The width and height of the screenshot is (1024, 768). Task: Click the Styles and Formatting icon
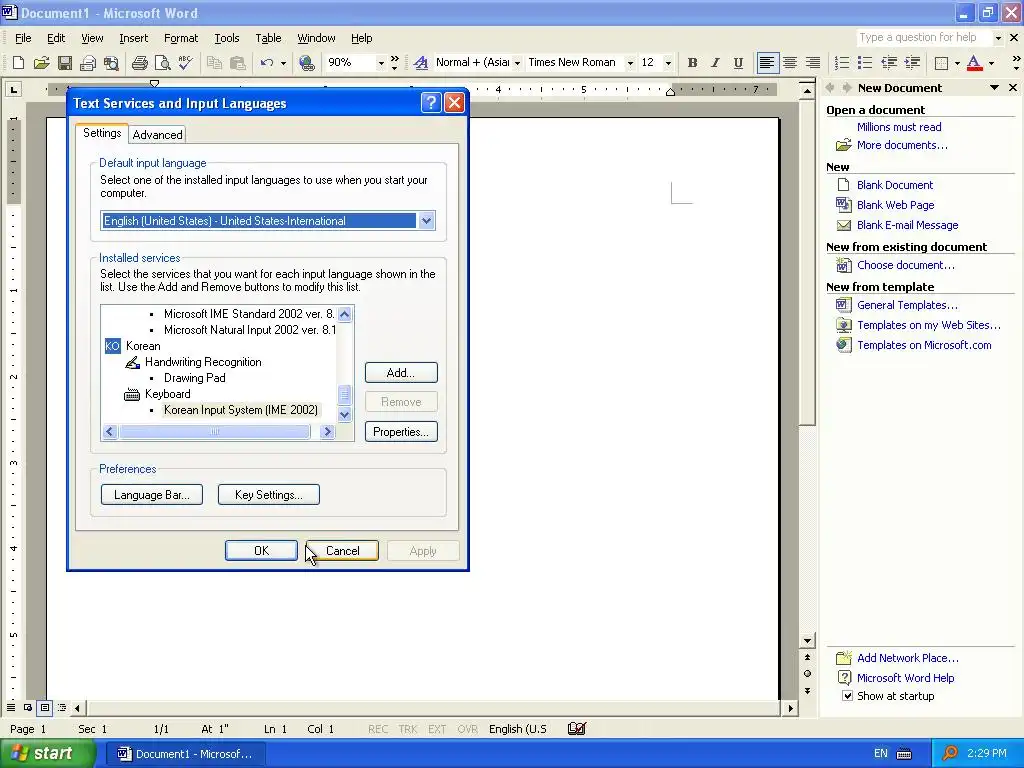pos(421,63)
